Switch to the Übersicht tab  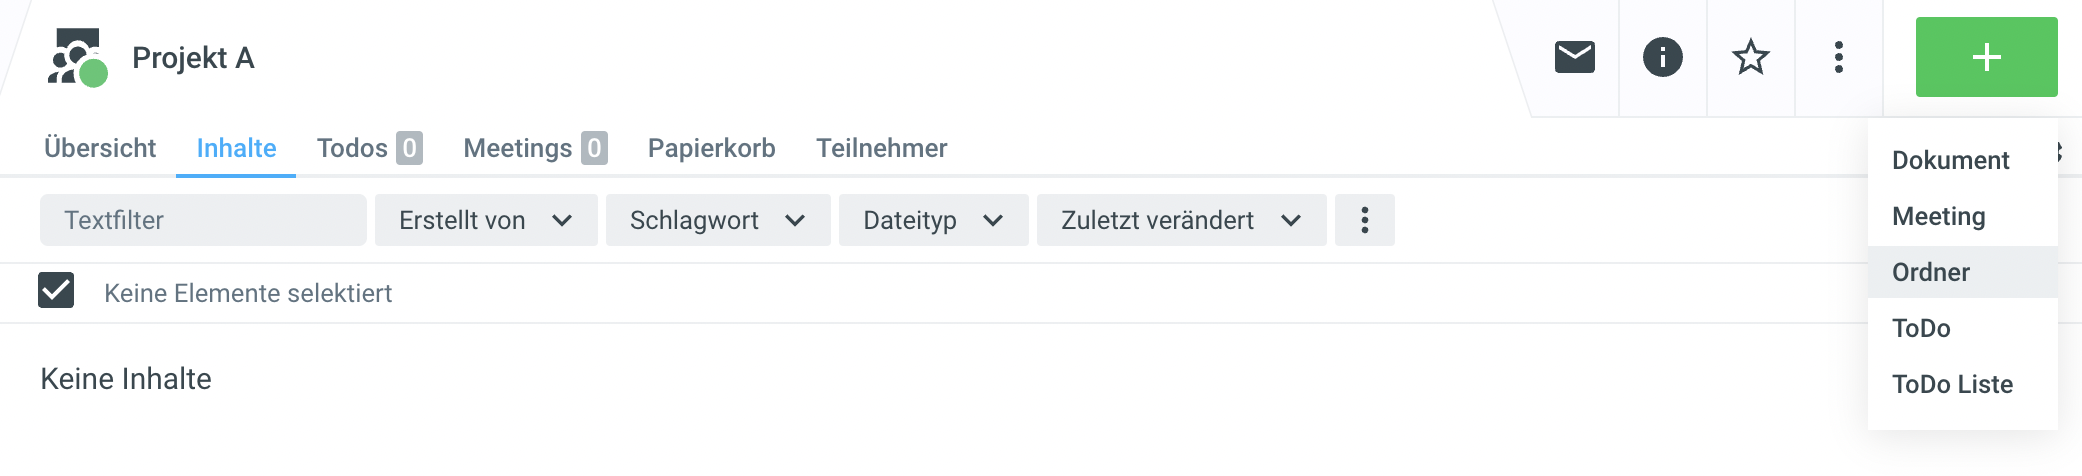coord(100,148)
